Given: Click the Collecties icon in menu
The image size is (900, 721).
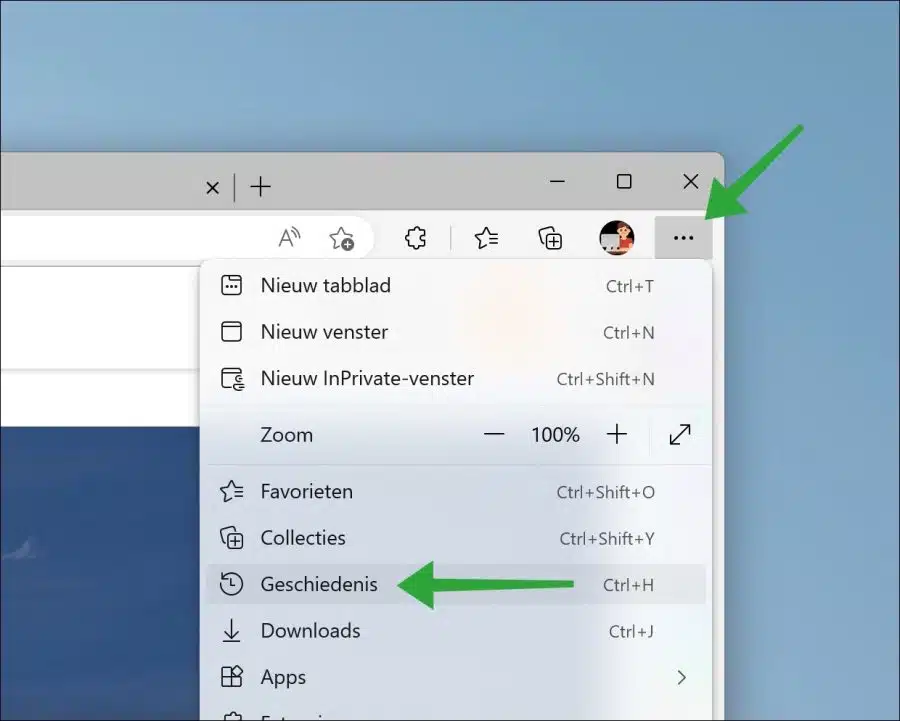Looking at the screenshot, I should pyautogui.click(x=232, y=538).
